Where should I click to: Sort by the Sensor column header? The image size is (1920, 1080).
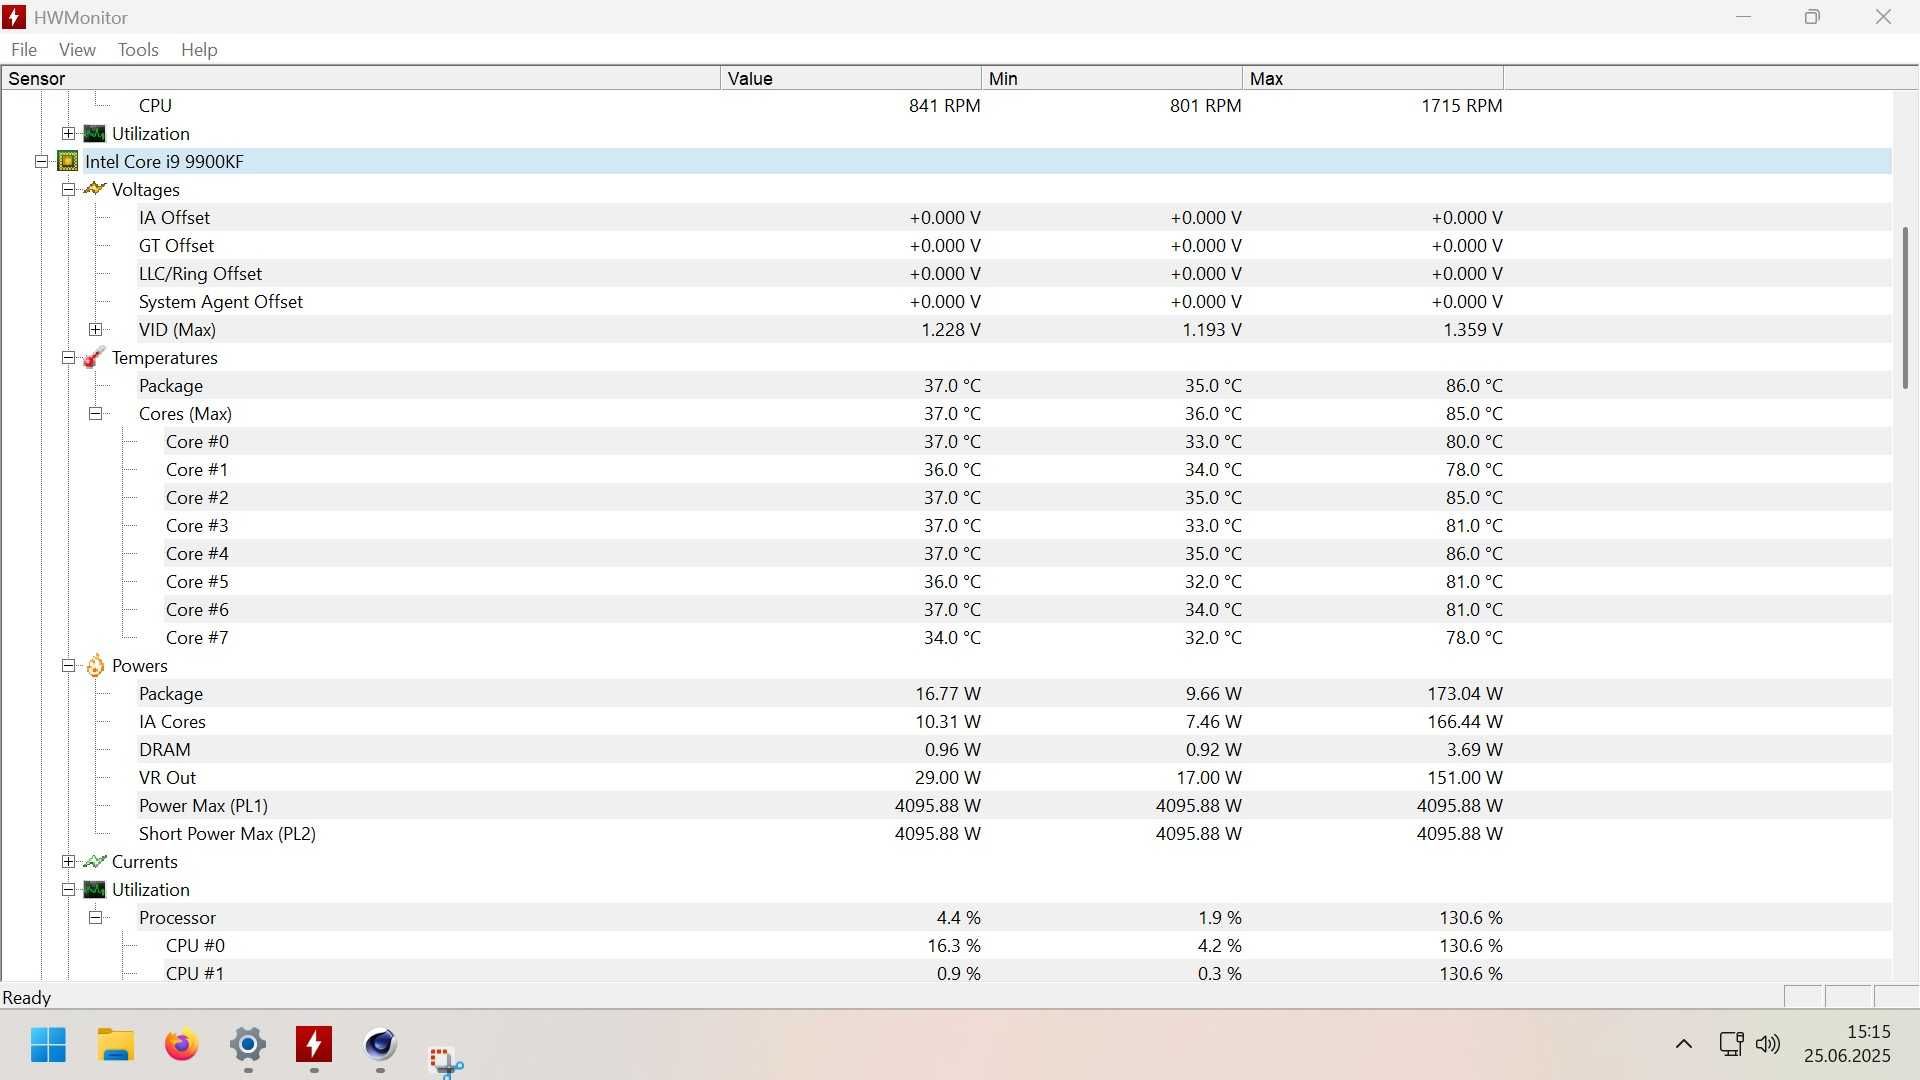point(360,78)
